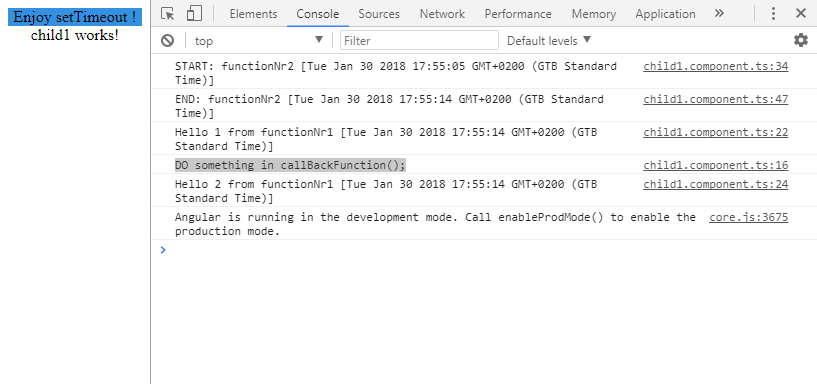Close DevTools with the X icon
Screen dimensions: 817x384
(801, 14)
